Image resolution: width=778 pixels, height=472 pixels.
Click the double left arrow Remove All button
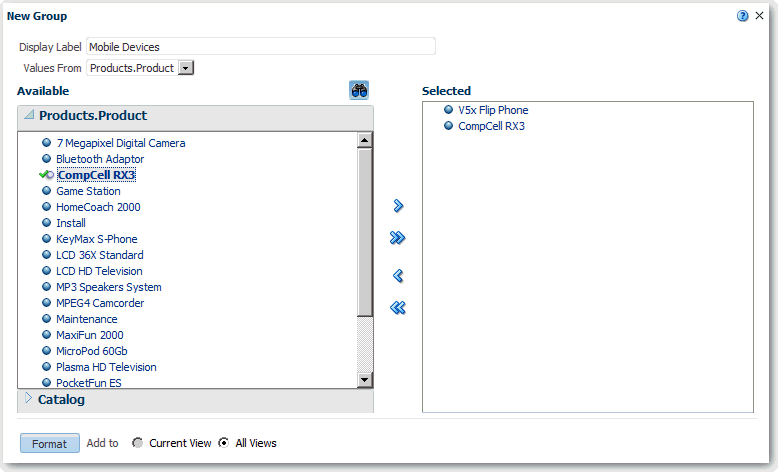click(397, 308)
